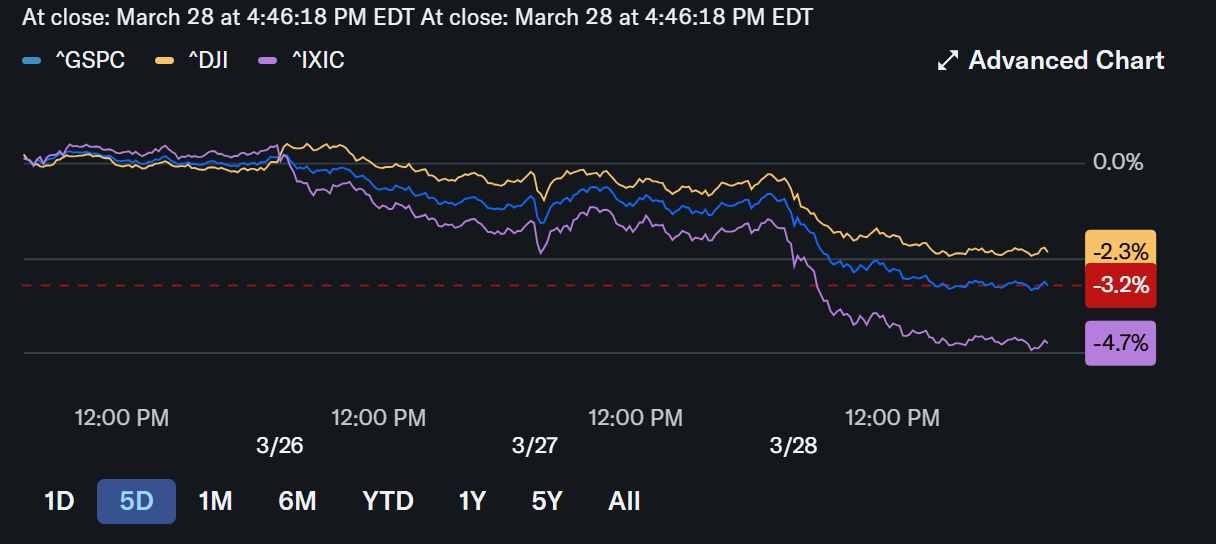
Task: Toggle the ^GSPC series label
Action: pos(89,61)
